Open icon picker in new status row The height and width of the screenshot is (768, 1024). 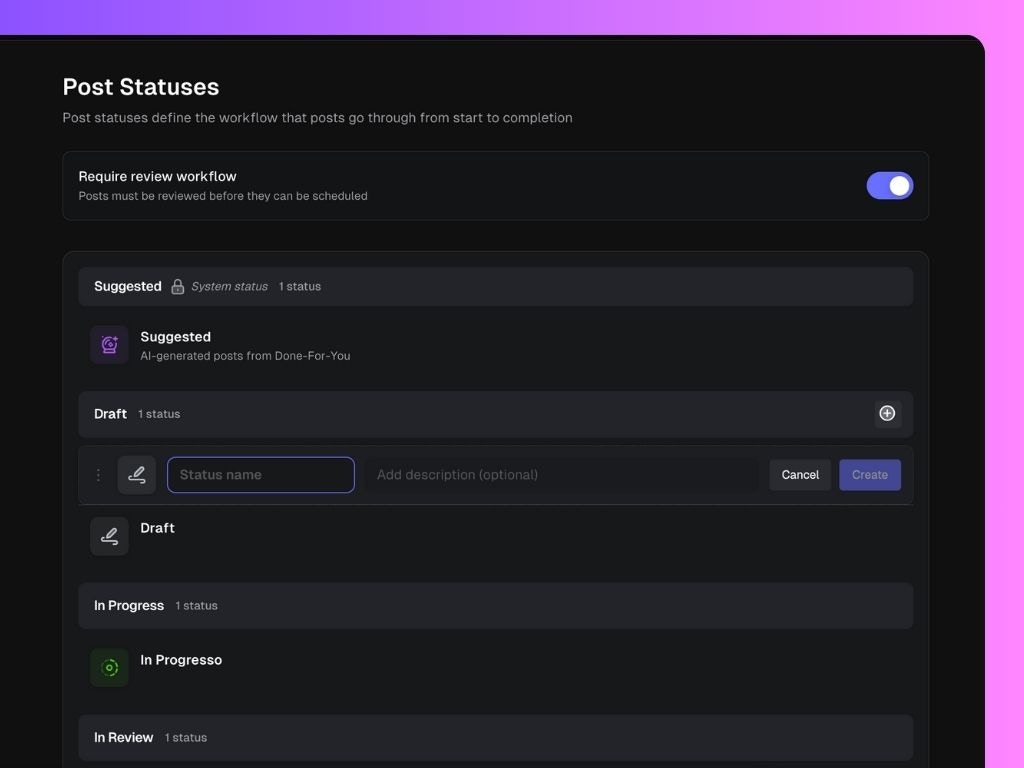pos(136,475)
